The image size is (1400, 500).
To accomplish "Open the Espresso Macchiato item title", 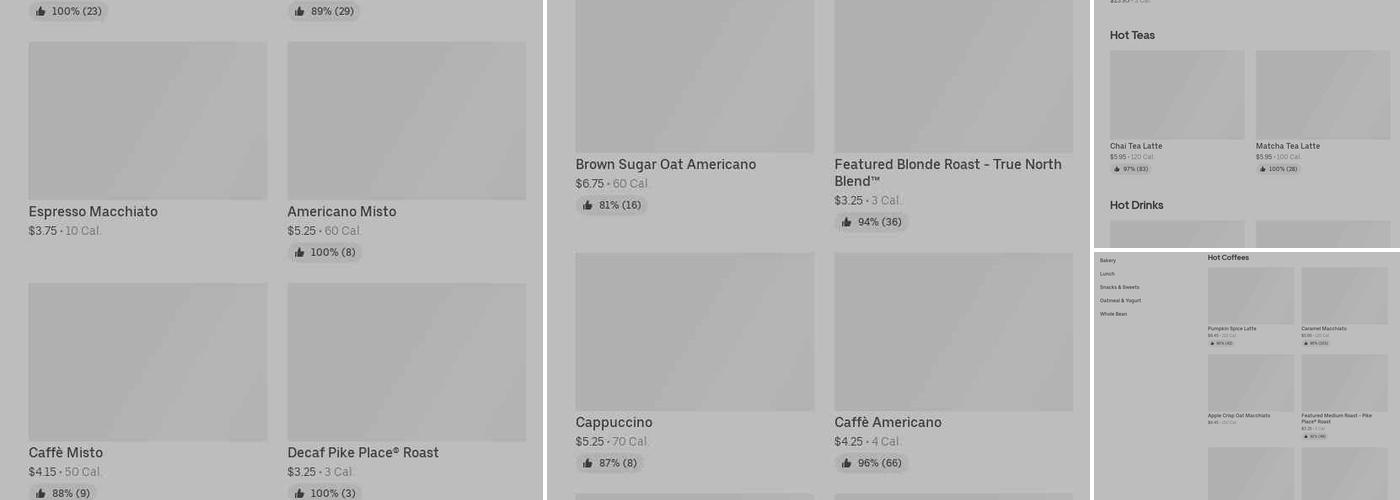I will [93, 212].
